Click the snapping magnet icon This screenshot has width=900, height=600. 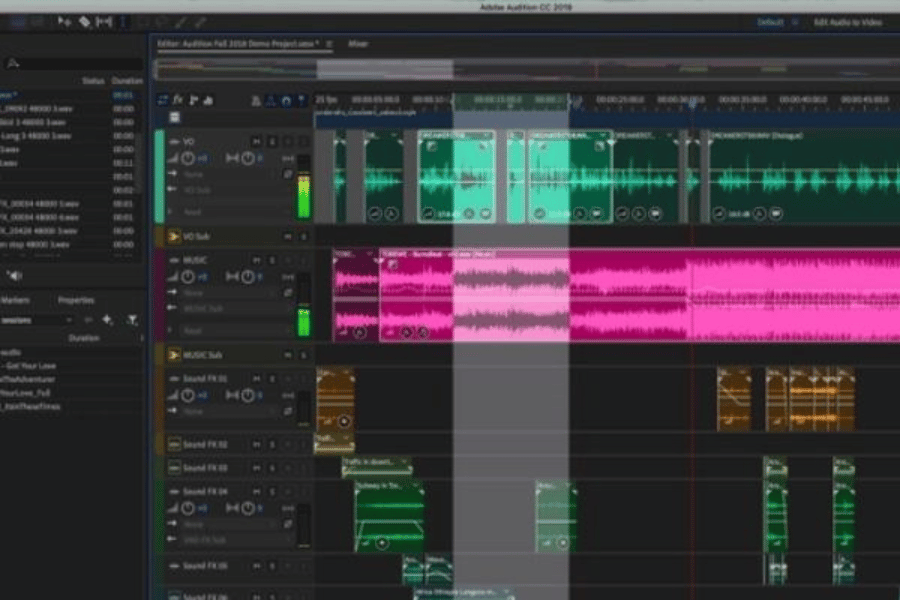coord(287,100)
